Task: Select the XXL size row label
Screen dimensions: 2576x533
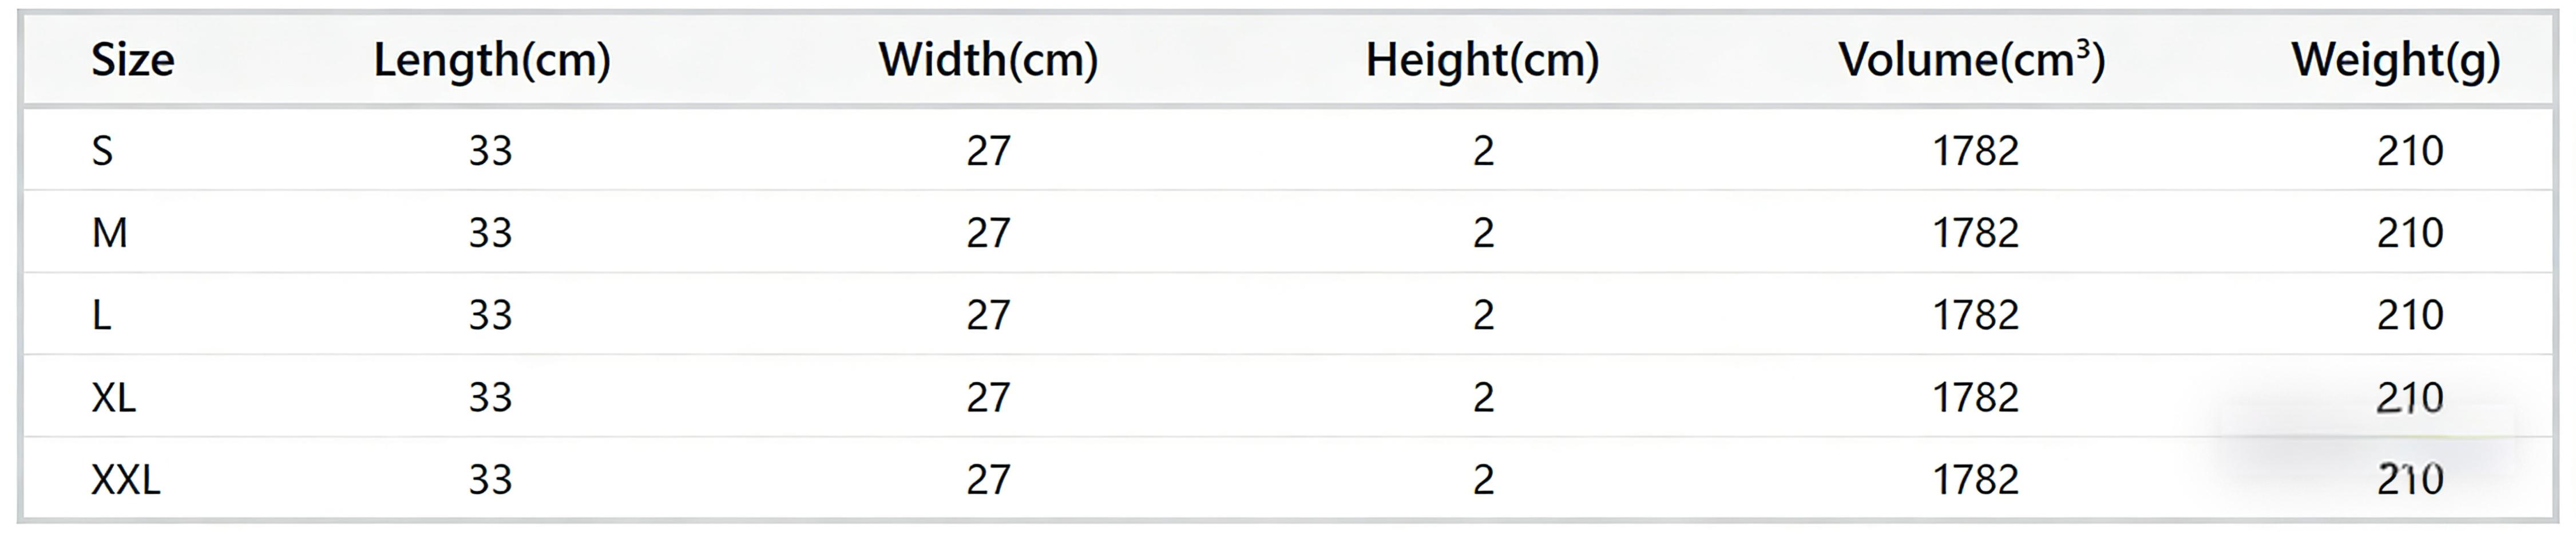Action: (x=125, y=480)
